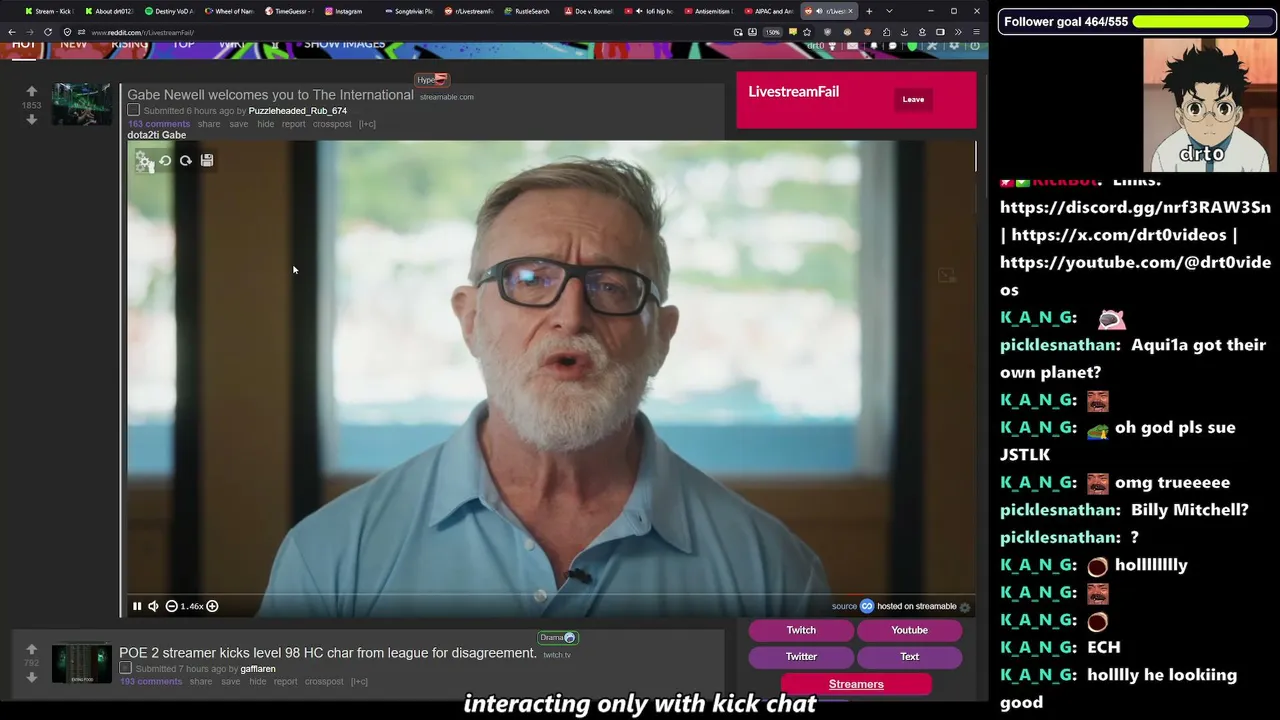Upvote the POE 2 streamer post
Screen dimensions: 1280x720
coord(31,649)
